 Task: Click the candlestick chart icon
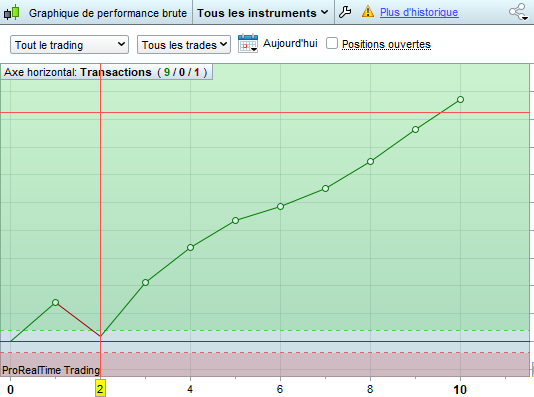[11, 13]
